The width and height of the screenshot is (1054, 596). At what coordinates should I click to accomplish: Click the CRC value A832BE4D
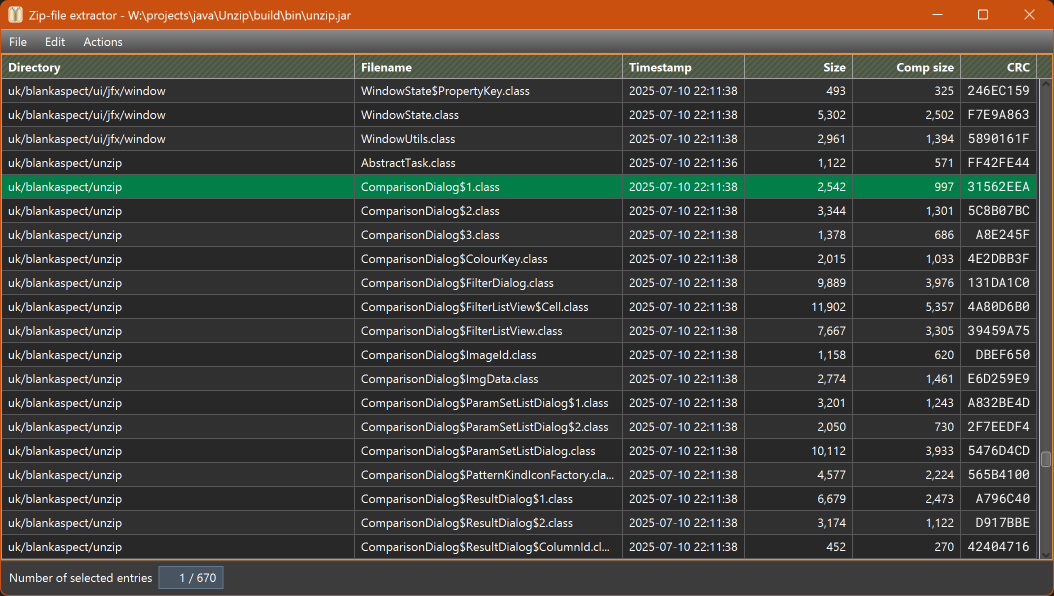tap(998, 403)
